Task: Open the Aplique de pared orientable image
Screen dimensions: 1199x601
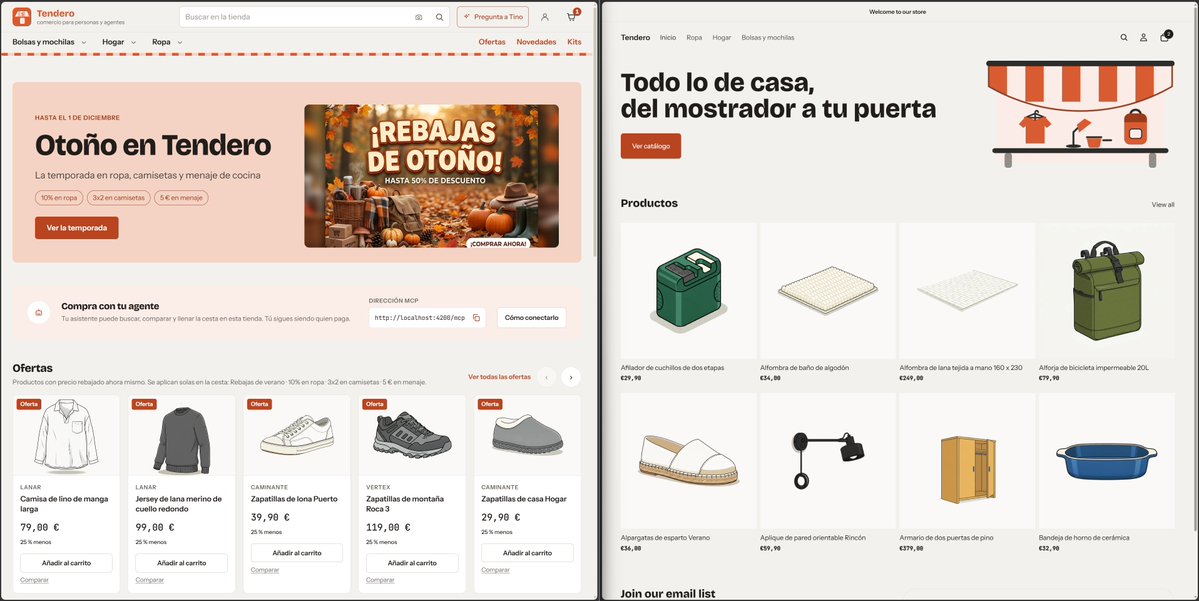Action: [x=827, y=461]
